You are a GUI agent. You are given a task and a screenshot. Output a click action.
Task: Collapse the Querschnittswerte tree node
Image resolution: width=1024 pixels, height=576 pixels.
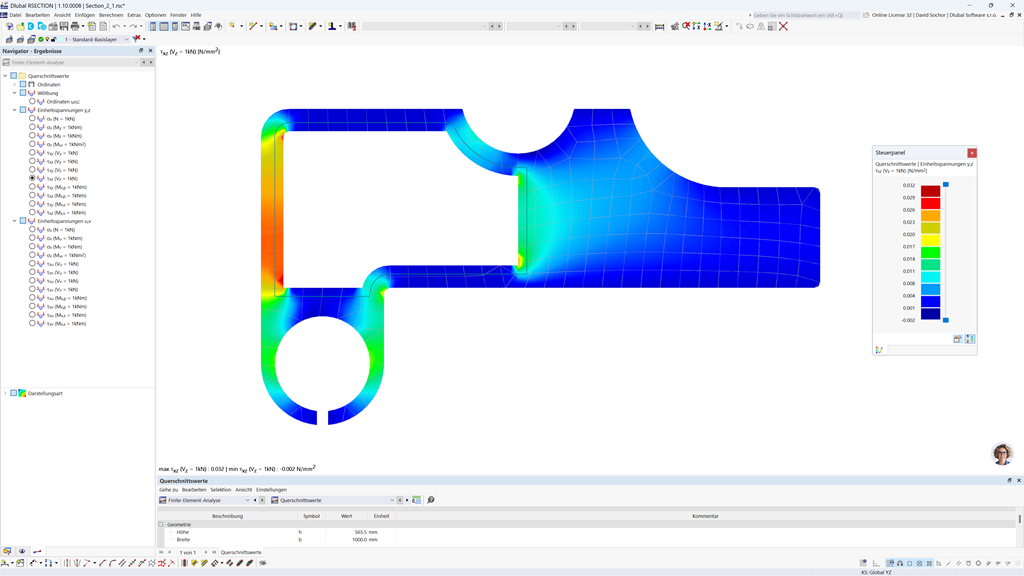point(5,76)
